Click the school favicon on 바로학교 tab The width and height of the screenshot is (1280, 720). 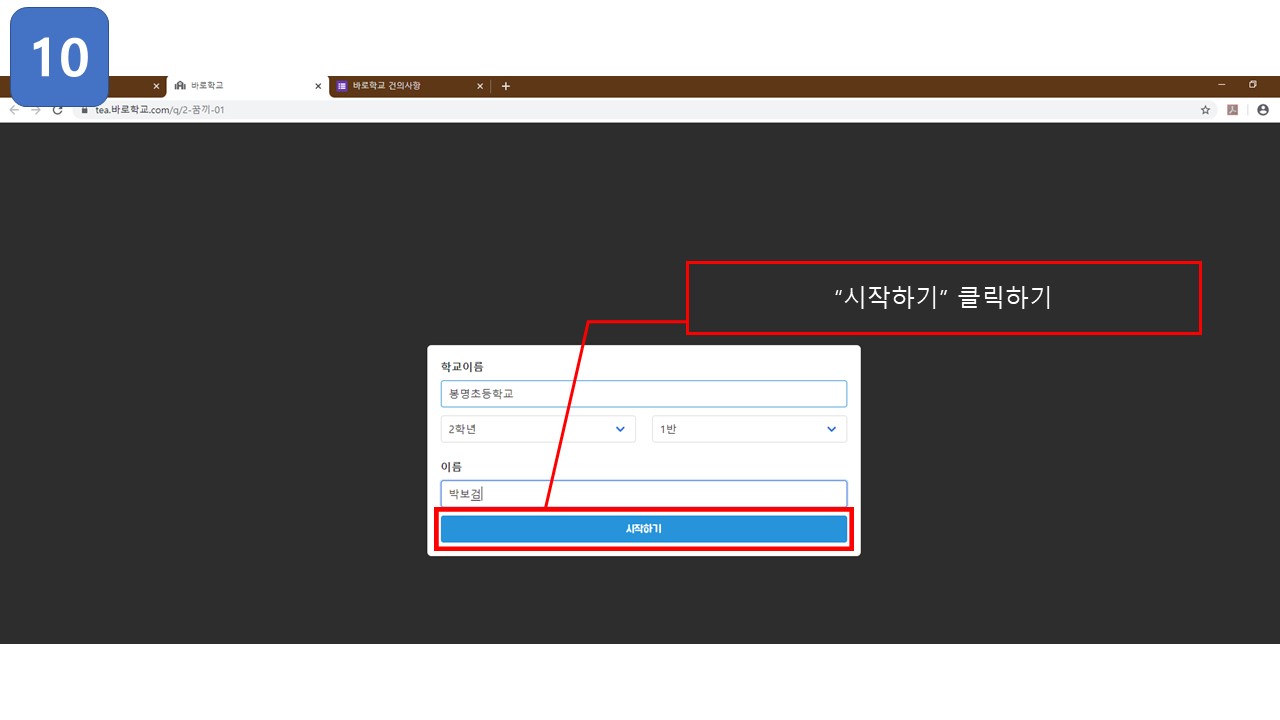pos(180,86)
